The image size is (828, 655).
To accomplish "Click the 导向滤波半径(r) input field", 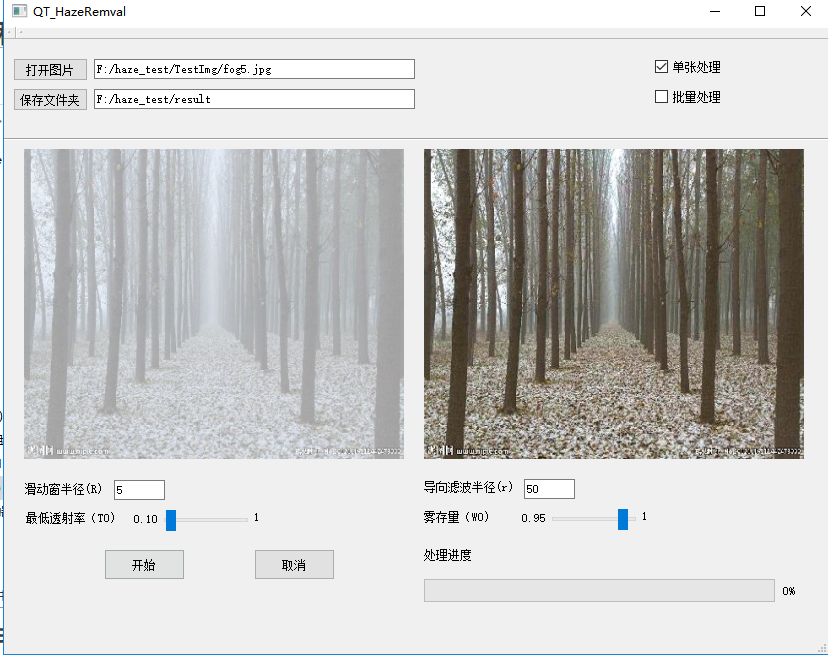I will 549,489.
